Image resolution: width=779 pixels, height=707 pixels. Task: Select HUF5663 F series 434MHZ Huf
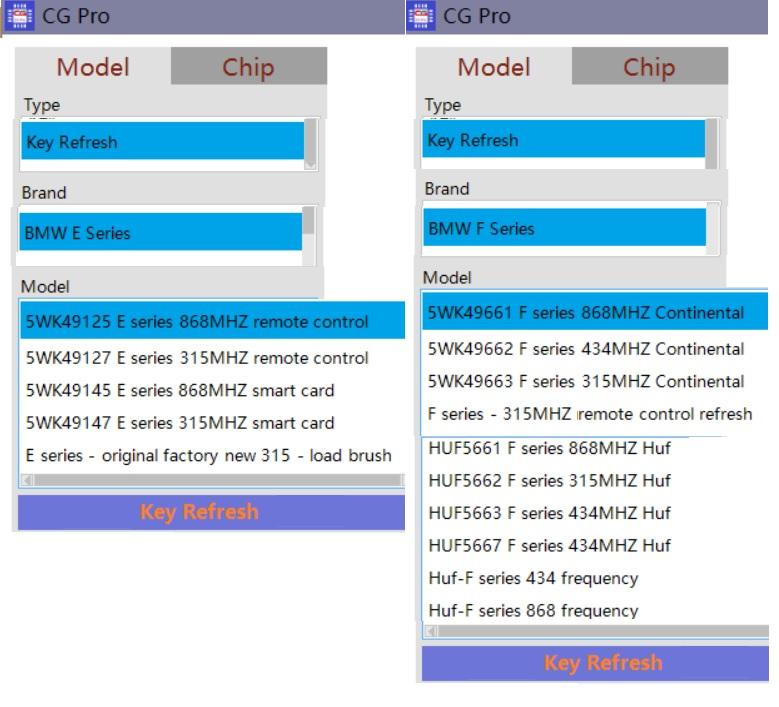click(x=595, y=512)
